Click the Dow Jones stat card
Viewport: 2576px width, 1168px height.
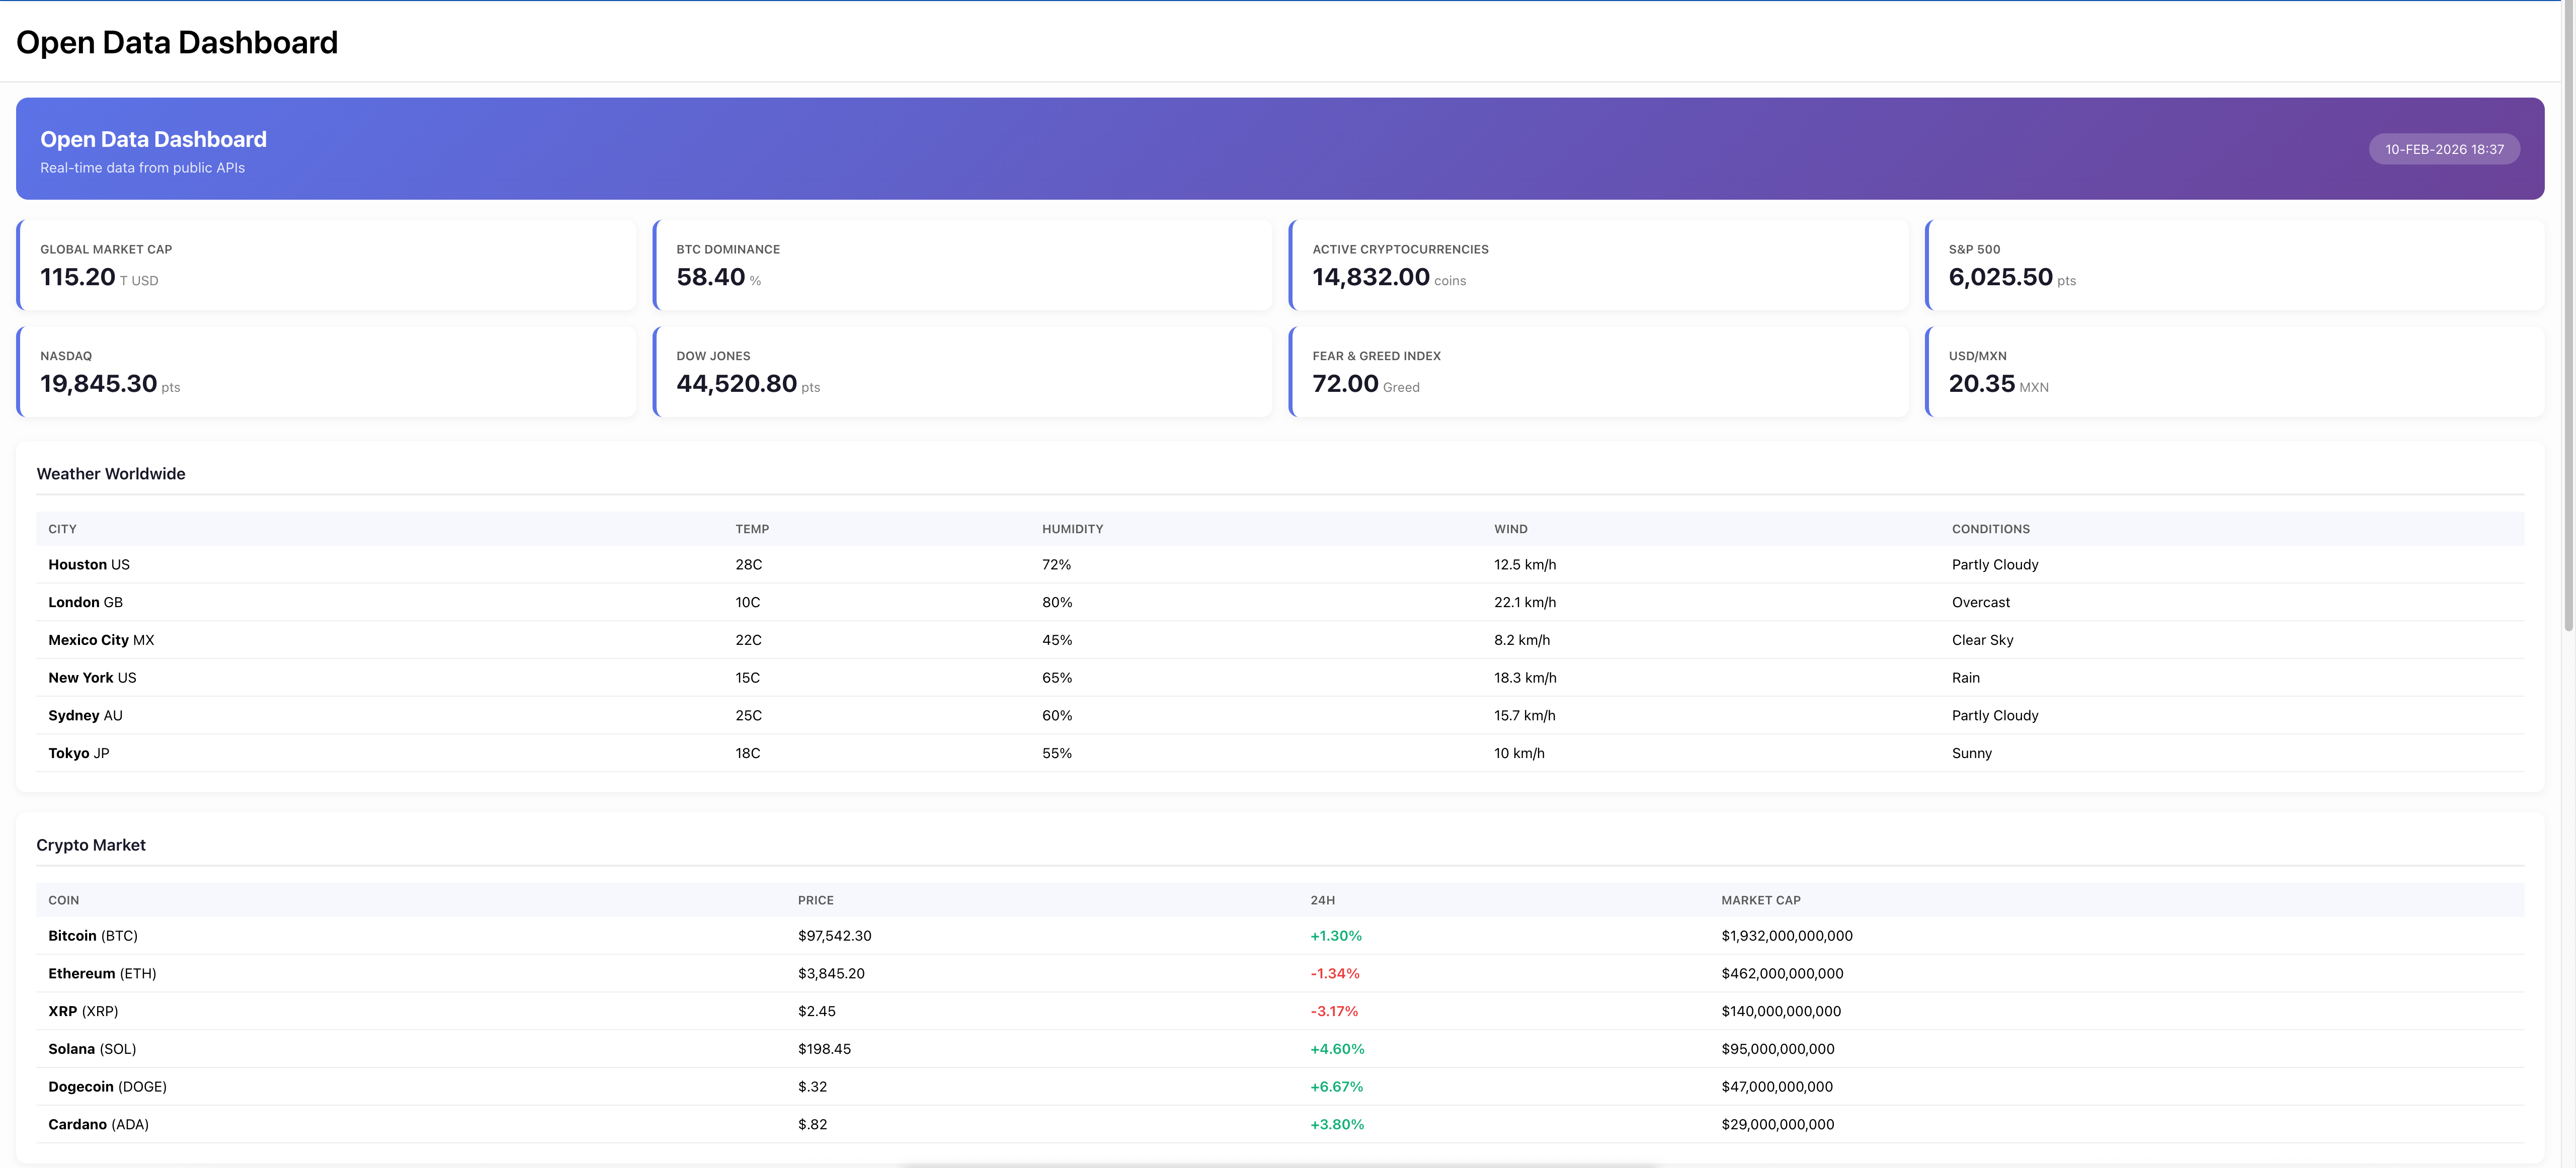tap(962, 372)
